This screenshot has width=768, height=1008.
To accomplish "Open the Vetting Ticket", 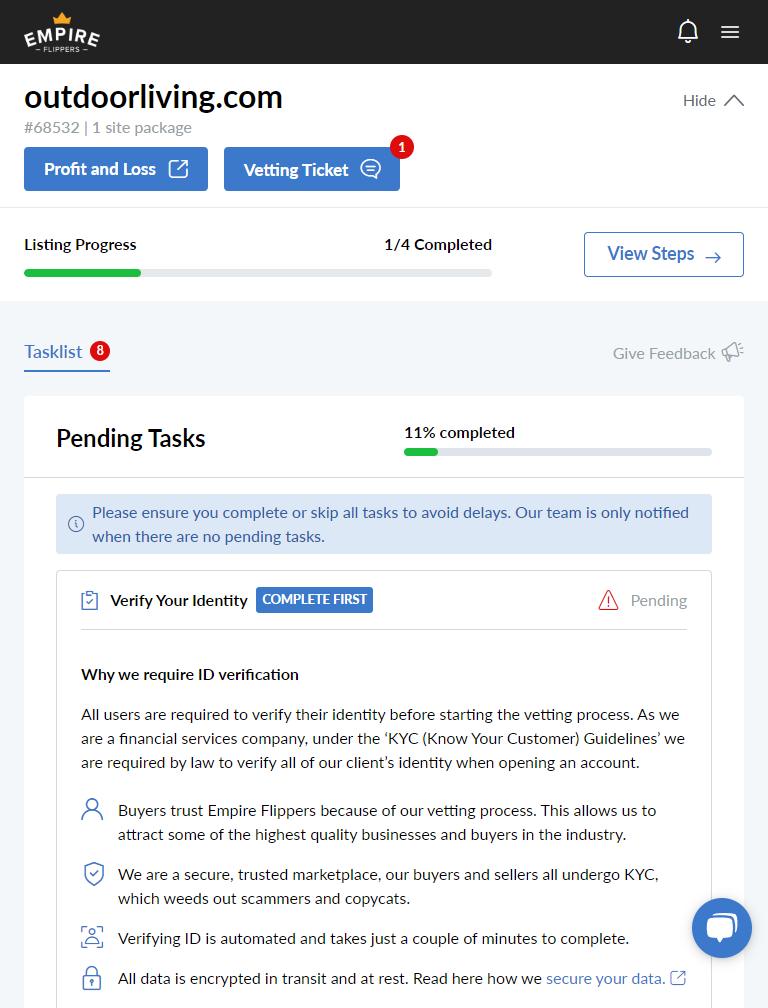I will tap(312, 169).
